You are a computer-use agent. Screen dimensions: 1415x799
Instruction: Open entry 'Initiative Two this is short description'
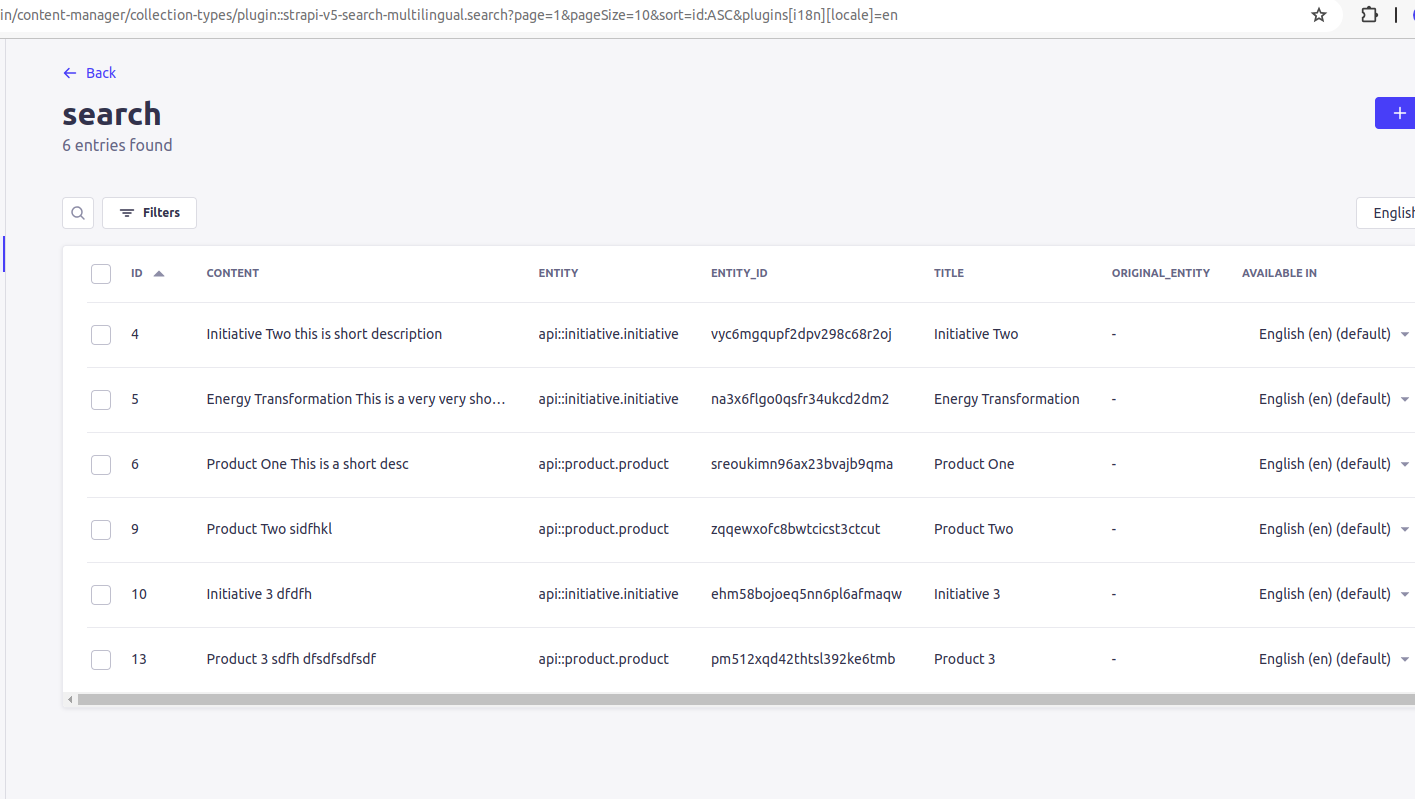(324, 334)
